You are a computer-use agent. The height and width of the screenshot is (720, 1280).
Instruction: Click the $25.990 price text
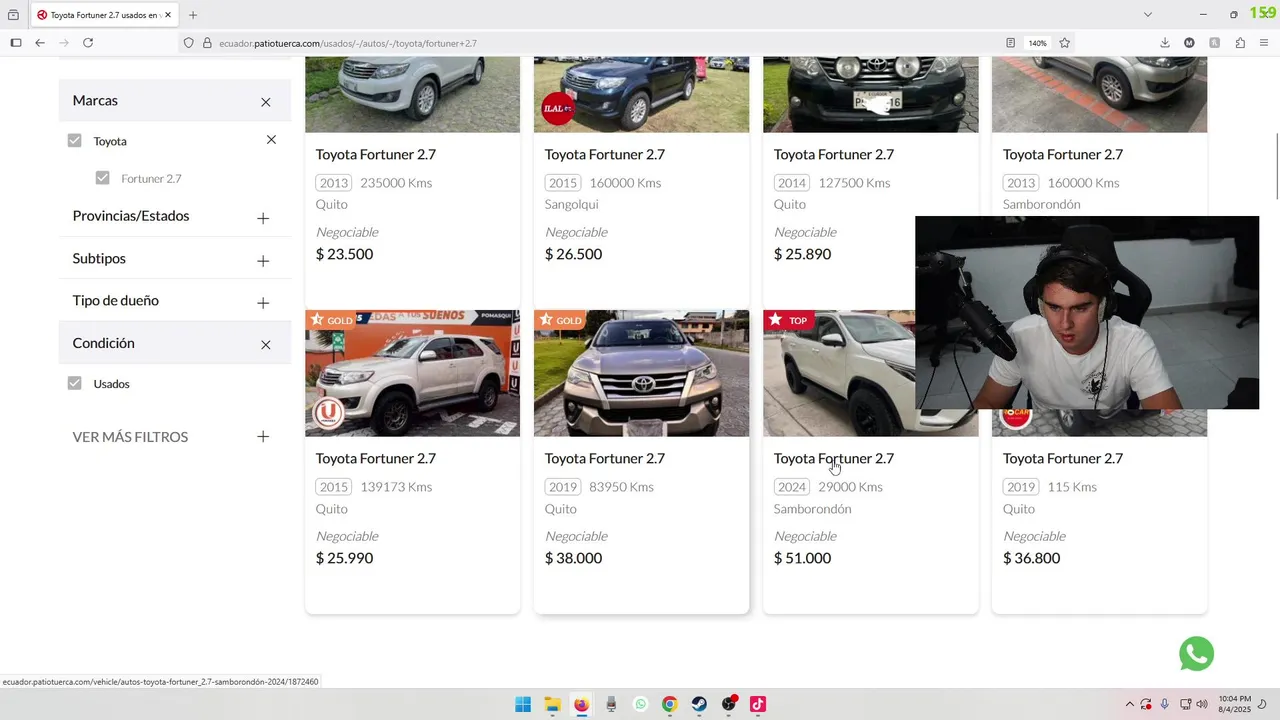[344, 558]
